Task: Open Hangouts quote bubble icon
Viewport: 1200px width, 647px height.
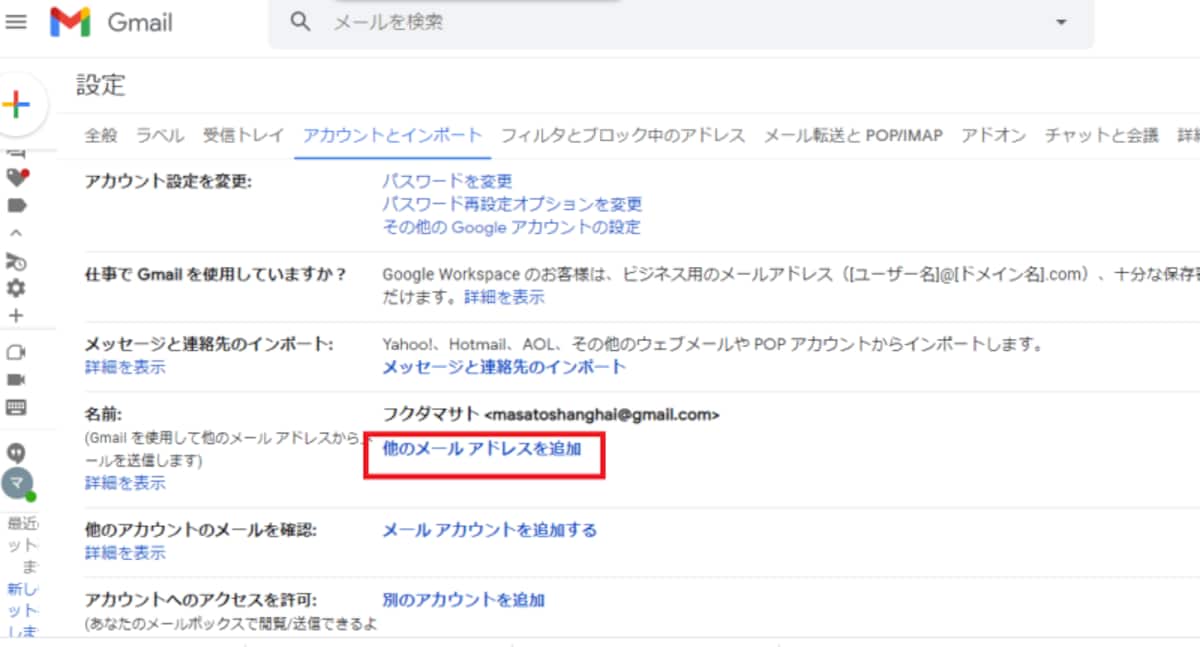Action: tap(16, 452)
